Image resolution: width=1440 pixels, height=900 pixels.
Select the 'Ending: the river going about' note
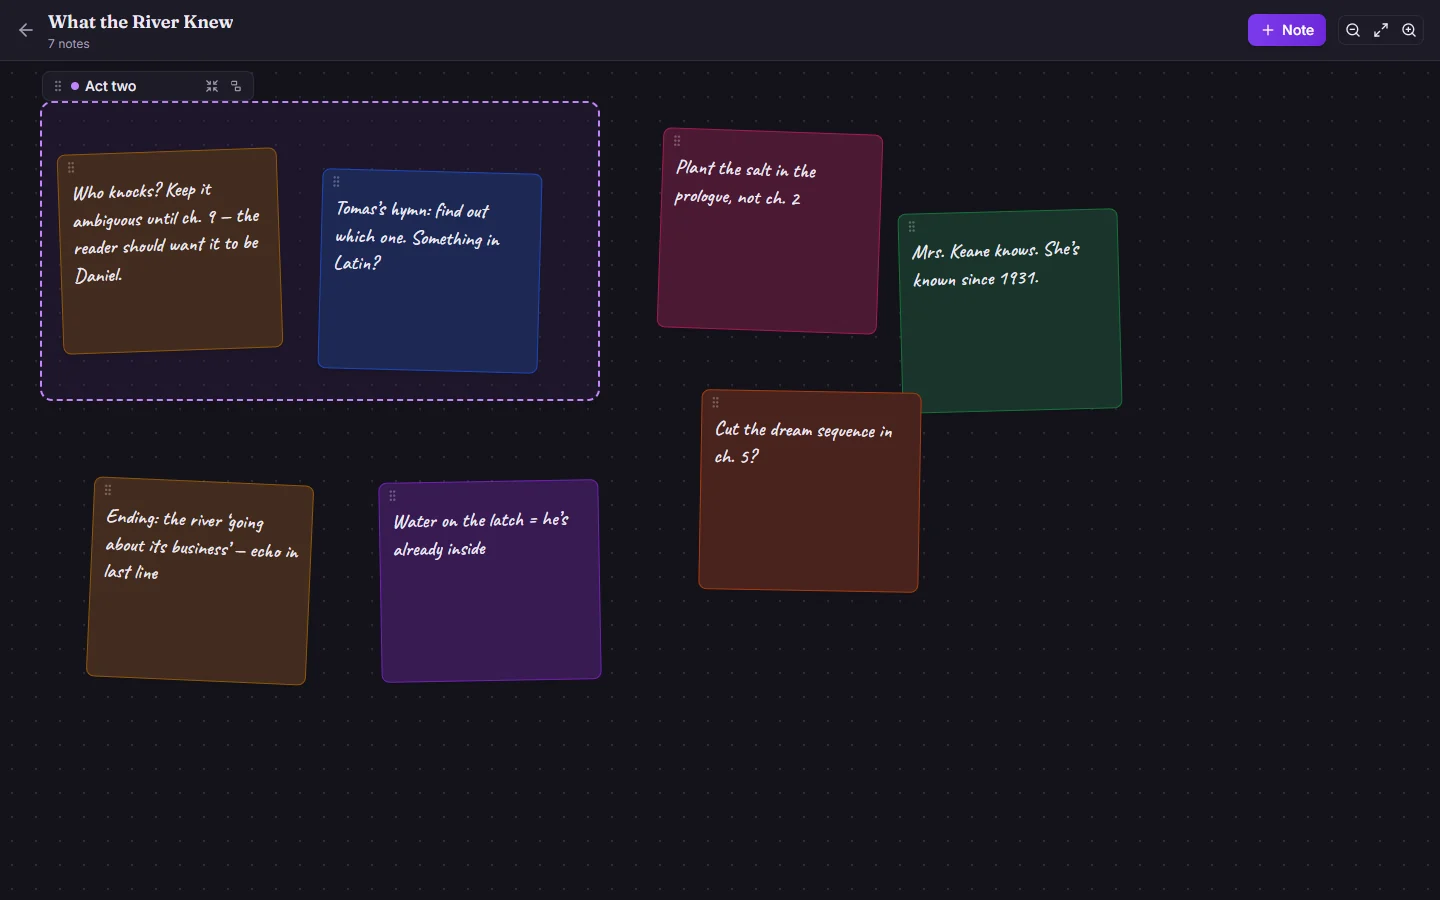[200, 581]
